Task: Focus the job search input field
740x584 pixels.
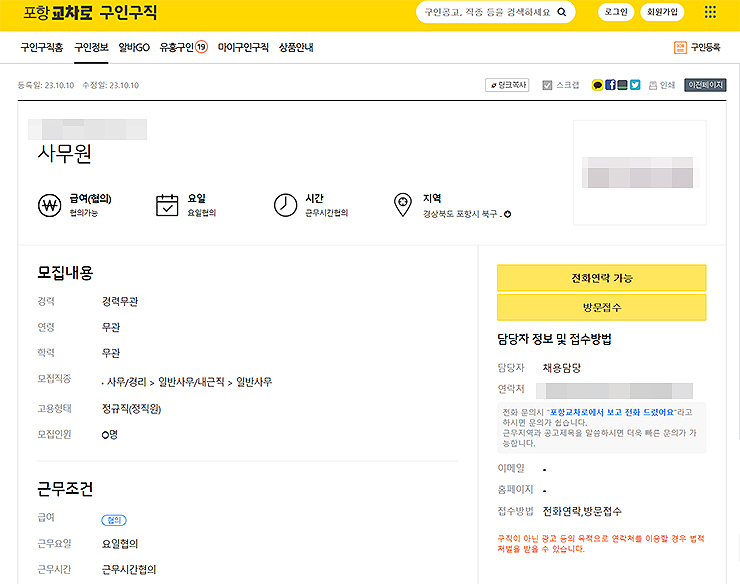Action: (487, 12)
